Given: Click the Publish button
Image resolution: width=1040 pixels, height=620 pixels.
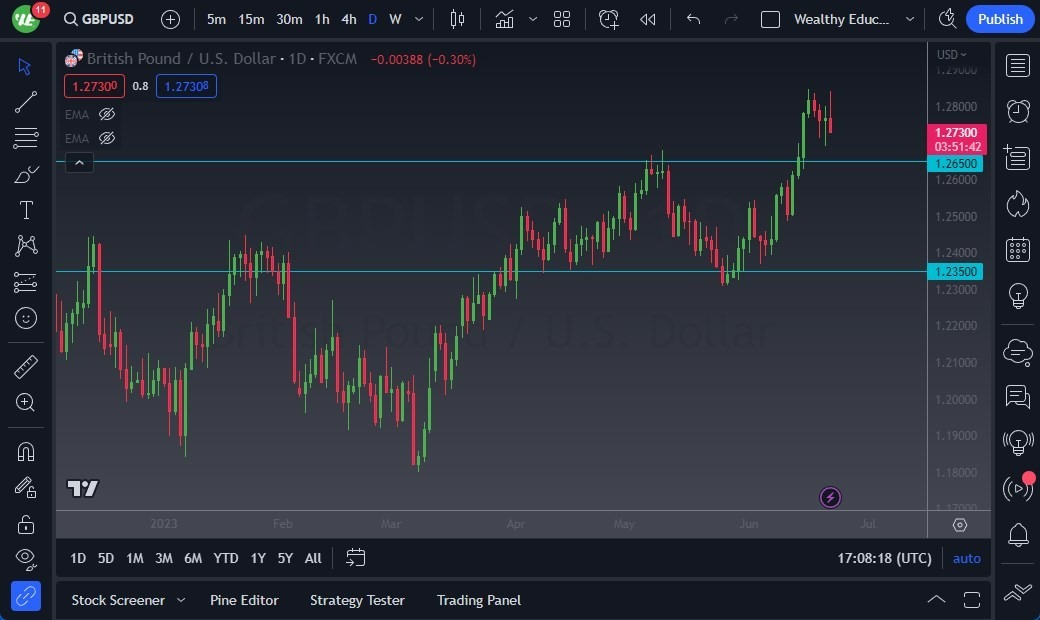Looking at the screenshot, I should click(x=999, y=19).
